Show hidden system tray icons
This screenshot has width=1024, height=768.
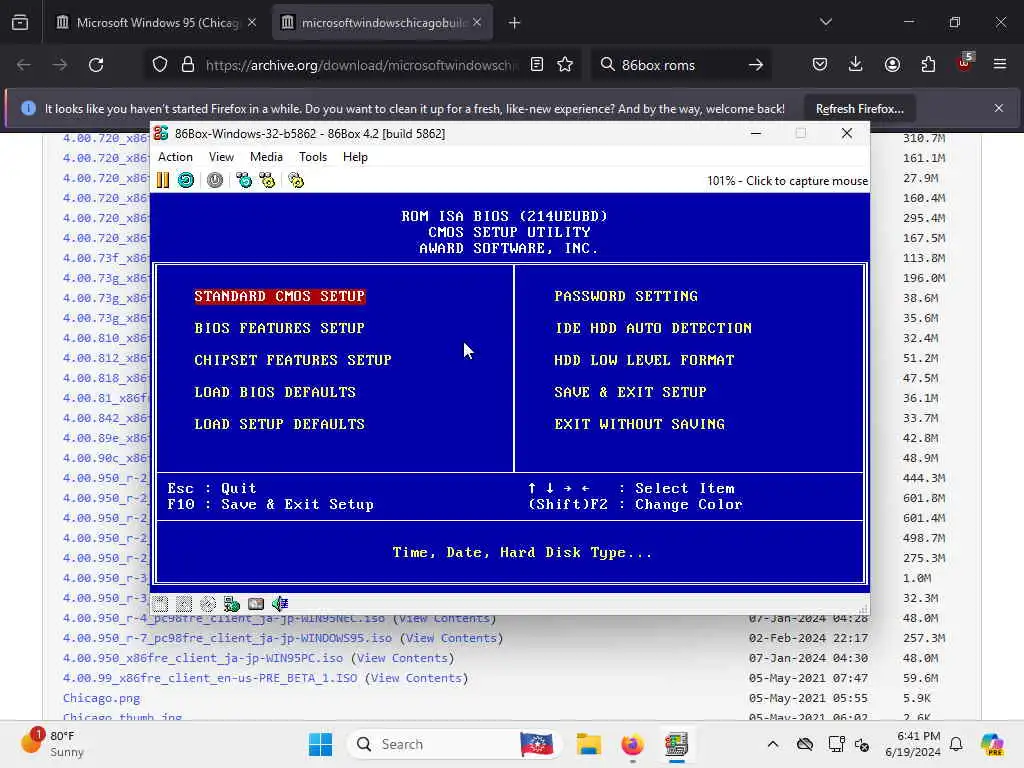click(773, 744)
